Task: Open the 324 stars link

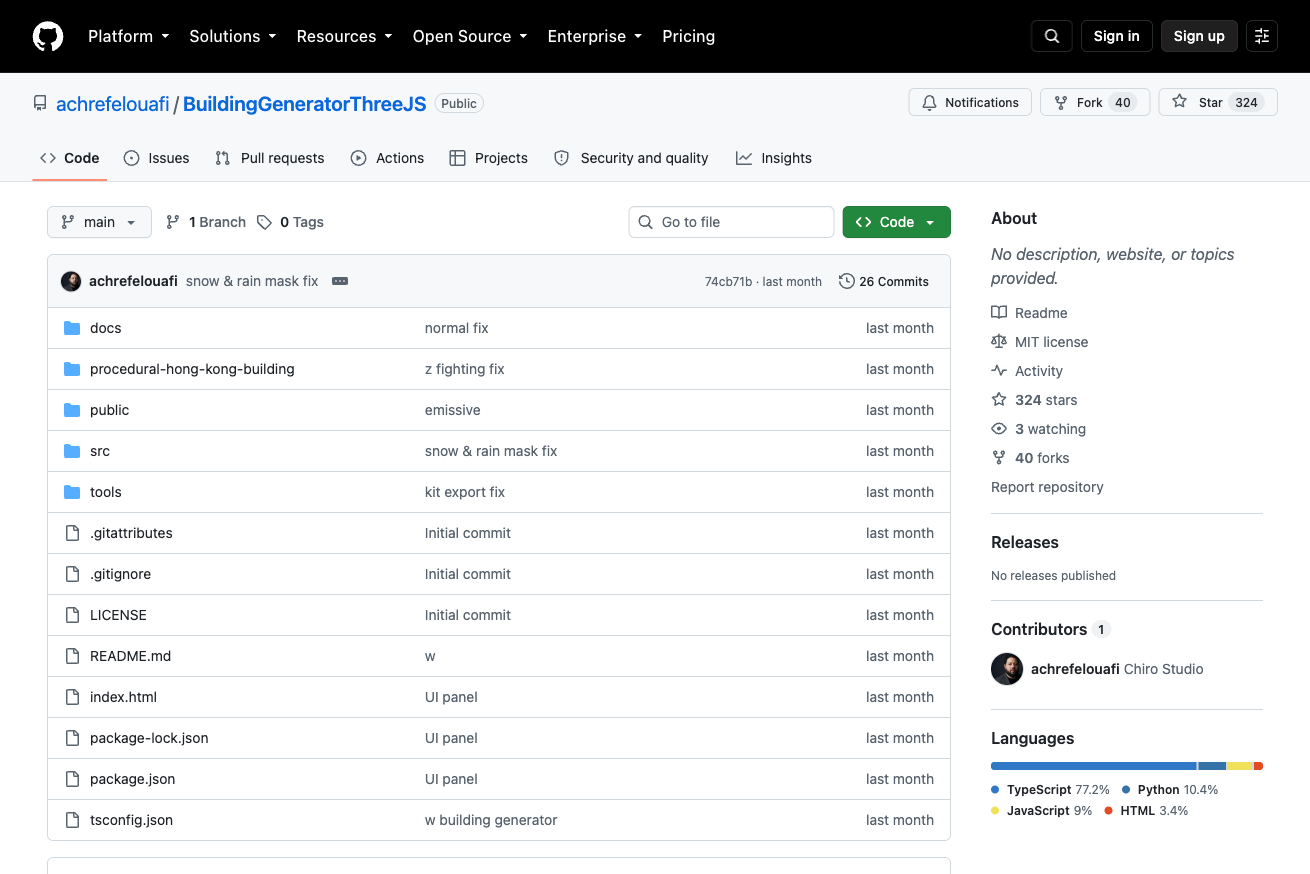Action: [x=1046, y=400]
